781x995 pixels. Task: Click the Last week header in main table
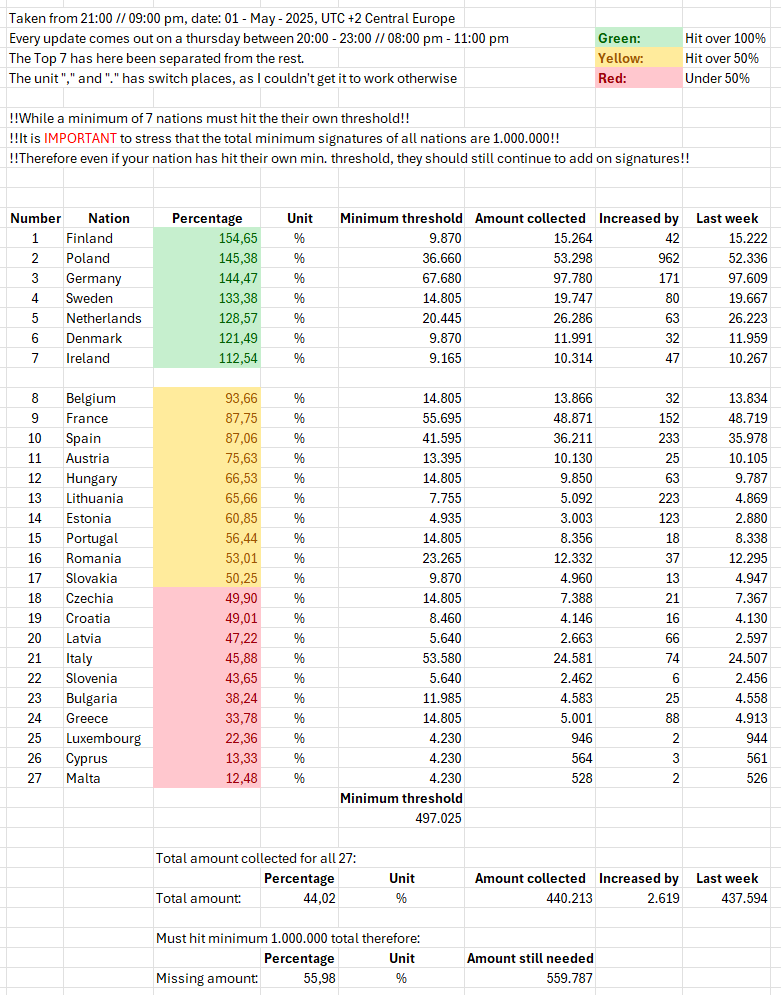727,218
